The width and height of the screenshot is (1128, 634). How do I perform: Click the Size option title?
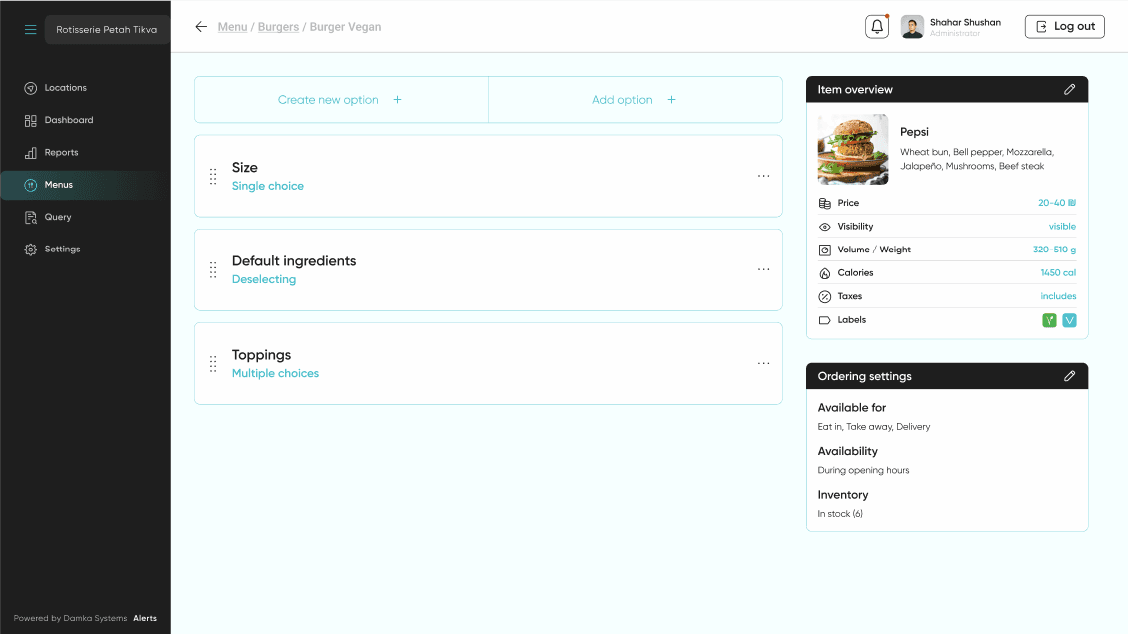coord(245,167)
